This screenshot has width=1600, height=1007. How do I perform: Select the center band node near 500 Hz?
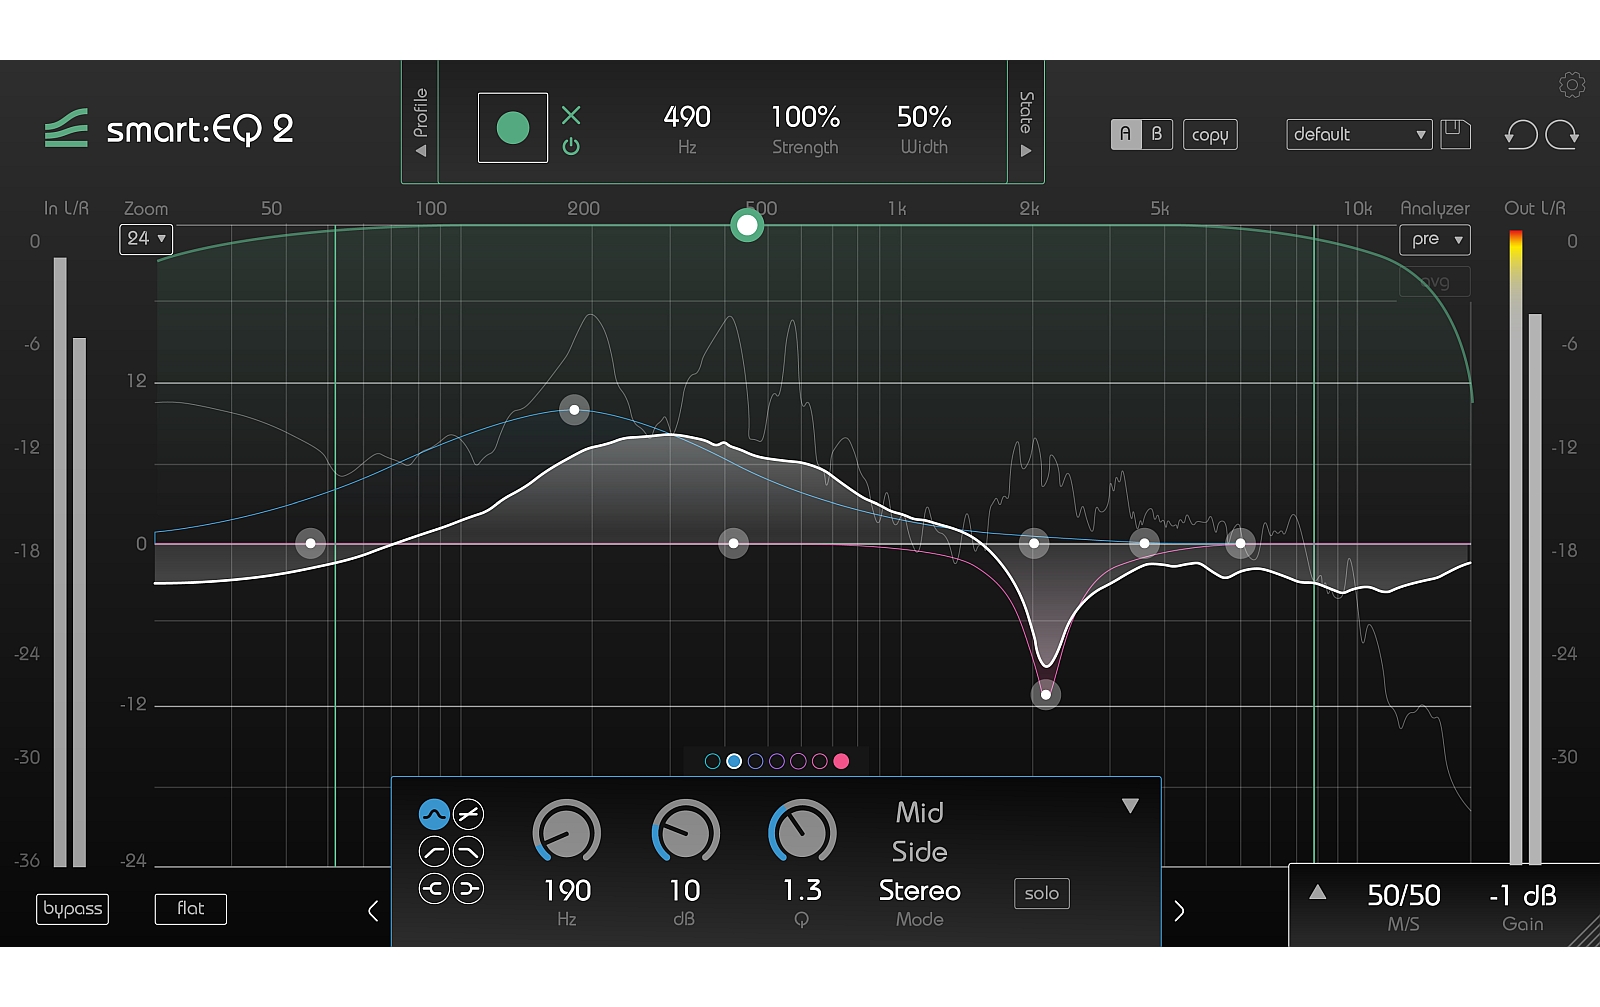tap(734, 543)
